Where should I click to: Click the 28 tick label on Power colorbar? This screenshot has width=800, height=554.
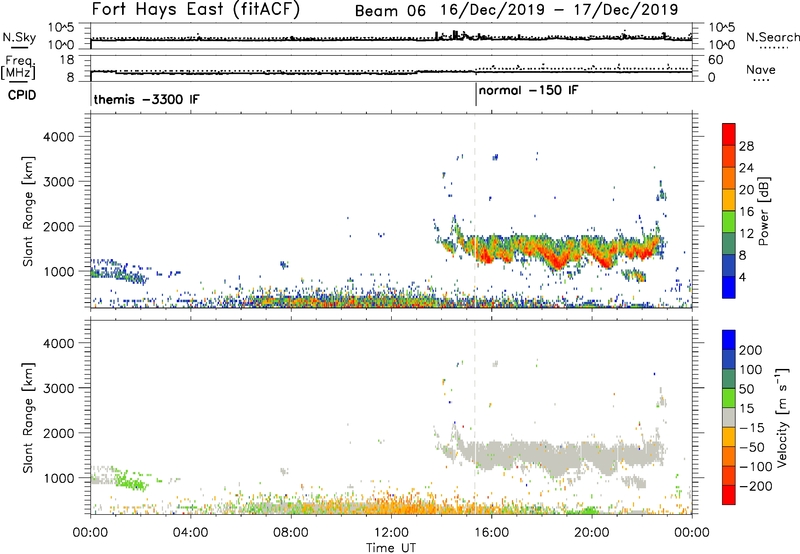click(x=746, y=146)
